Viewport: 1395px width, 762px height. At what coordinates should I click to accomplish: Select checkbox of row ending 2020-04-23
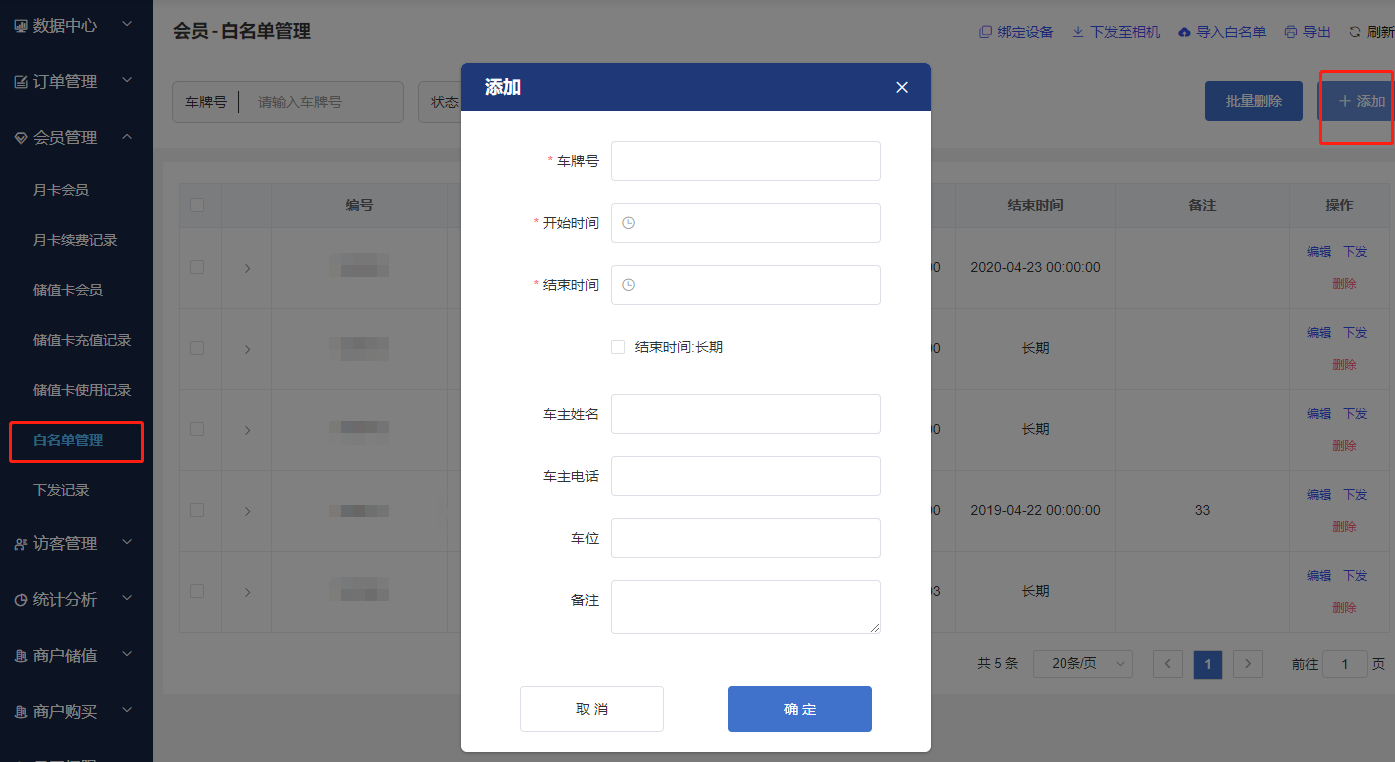pyautogui.click(x=197, y=267)
